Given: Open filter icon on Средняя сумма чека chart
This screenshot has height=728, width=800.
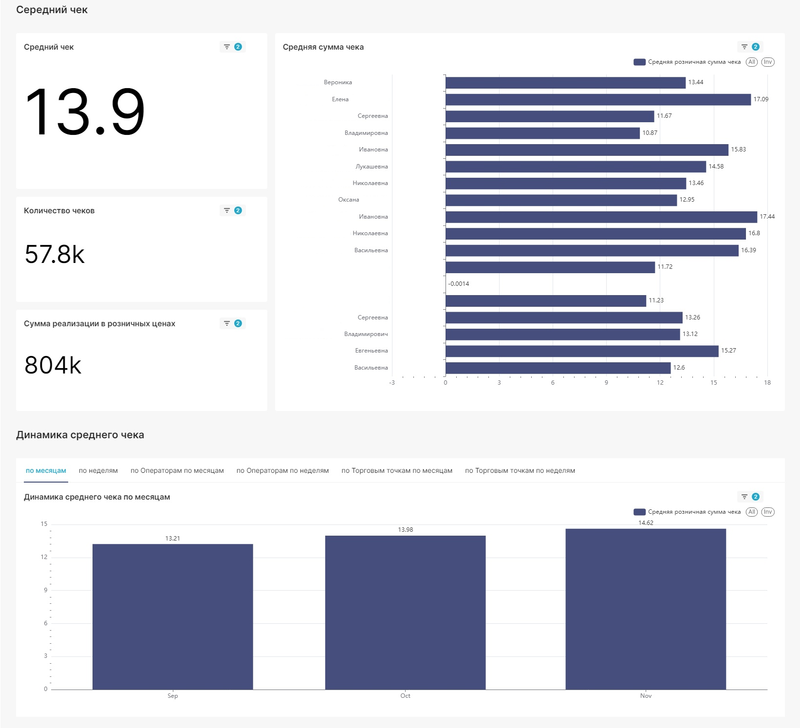Looking at the screenshot, I should [x=745, y=47].
